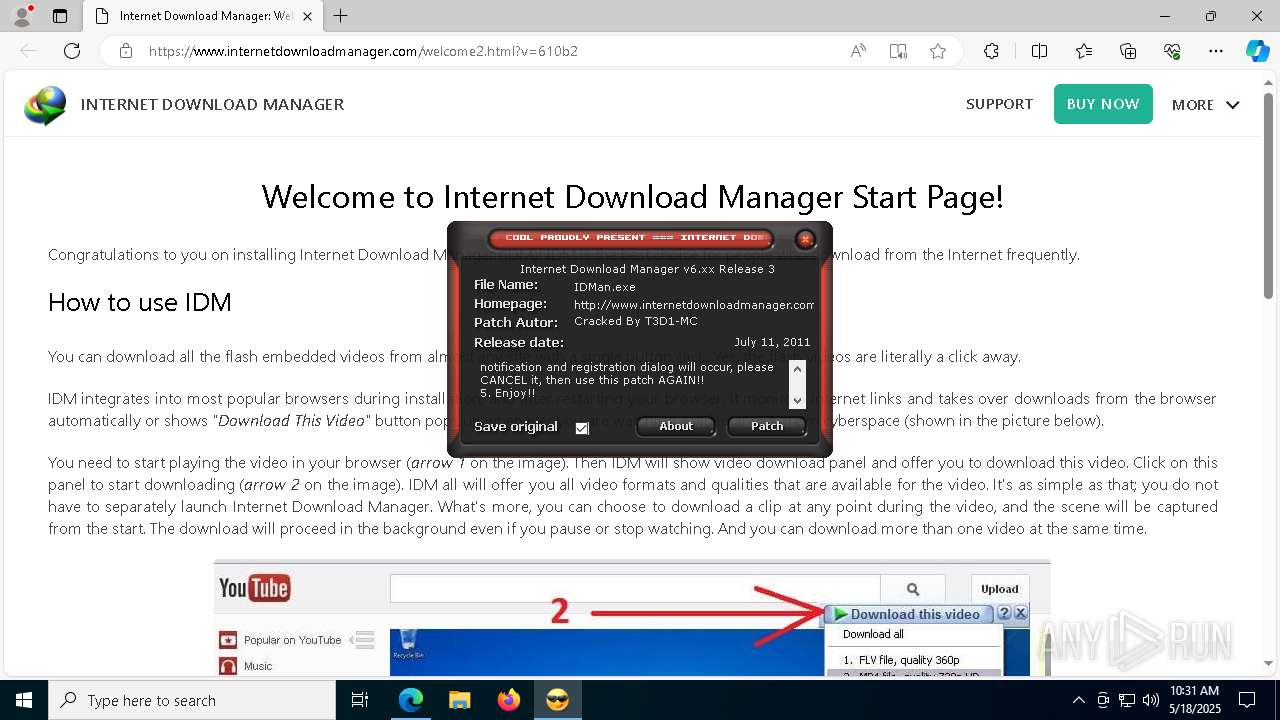This screenshot has width=1280, height=720.
Task: Add this page to favorites star
Action: (938, 51)
